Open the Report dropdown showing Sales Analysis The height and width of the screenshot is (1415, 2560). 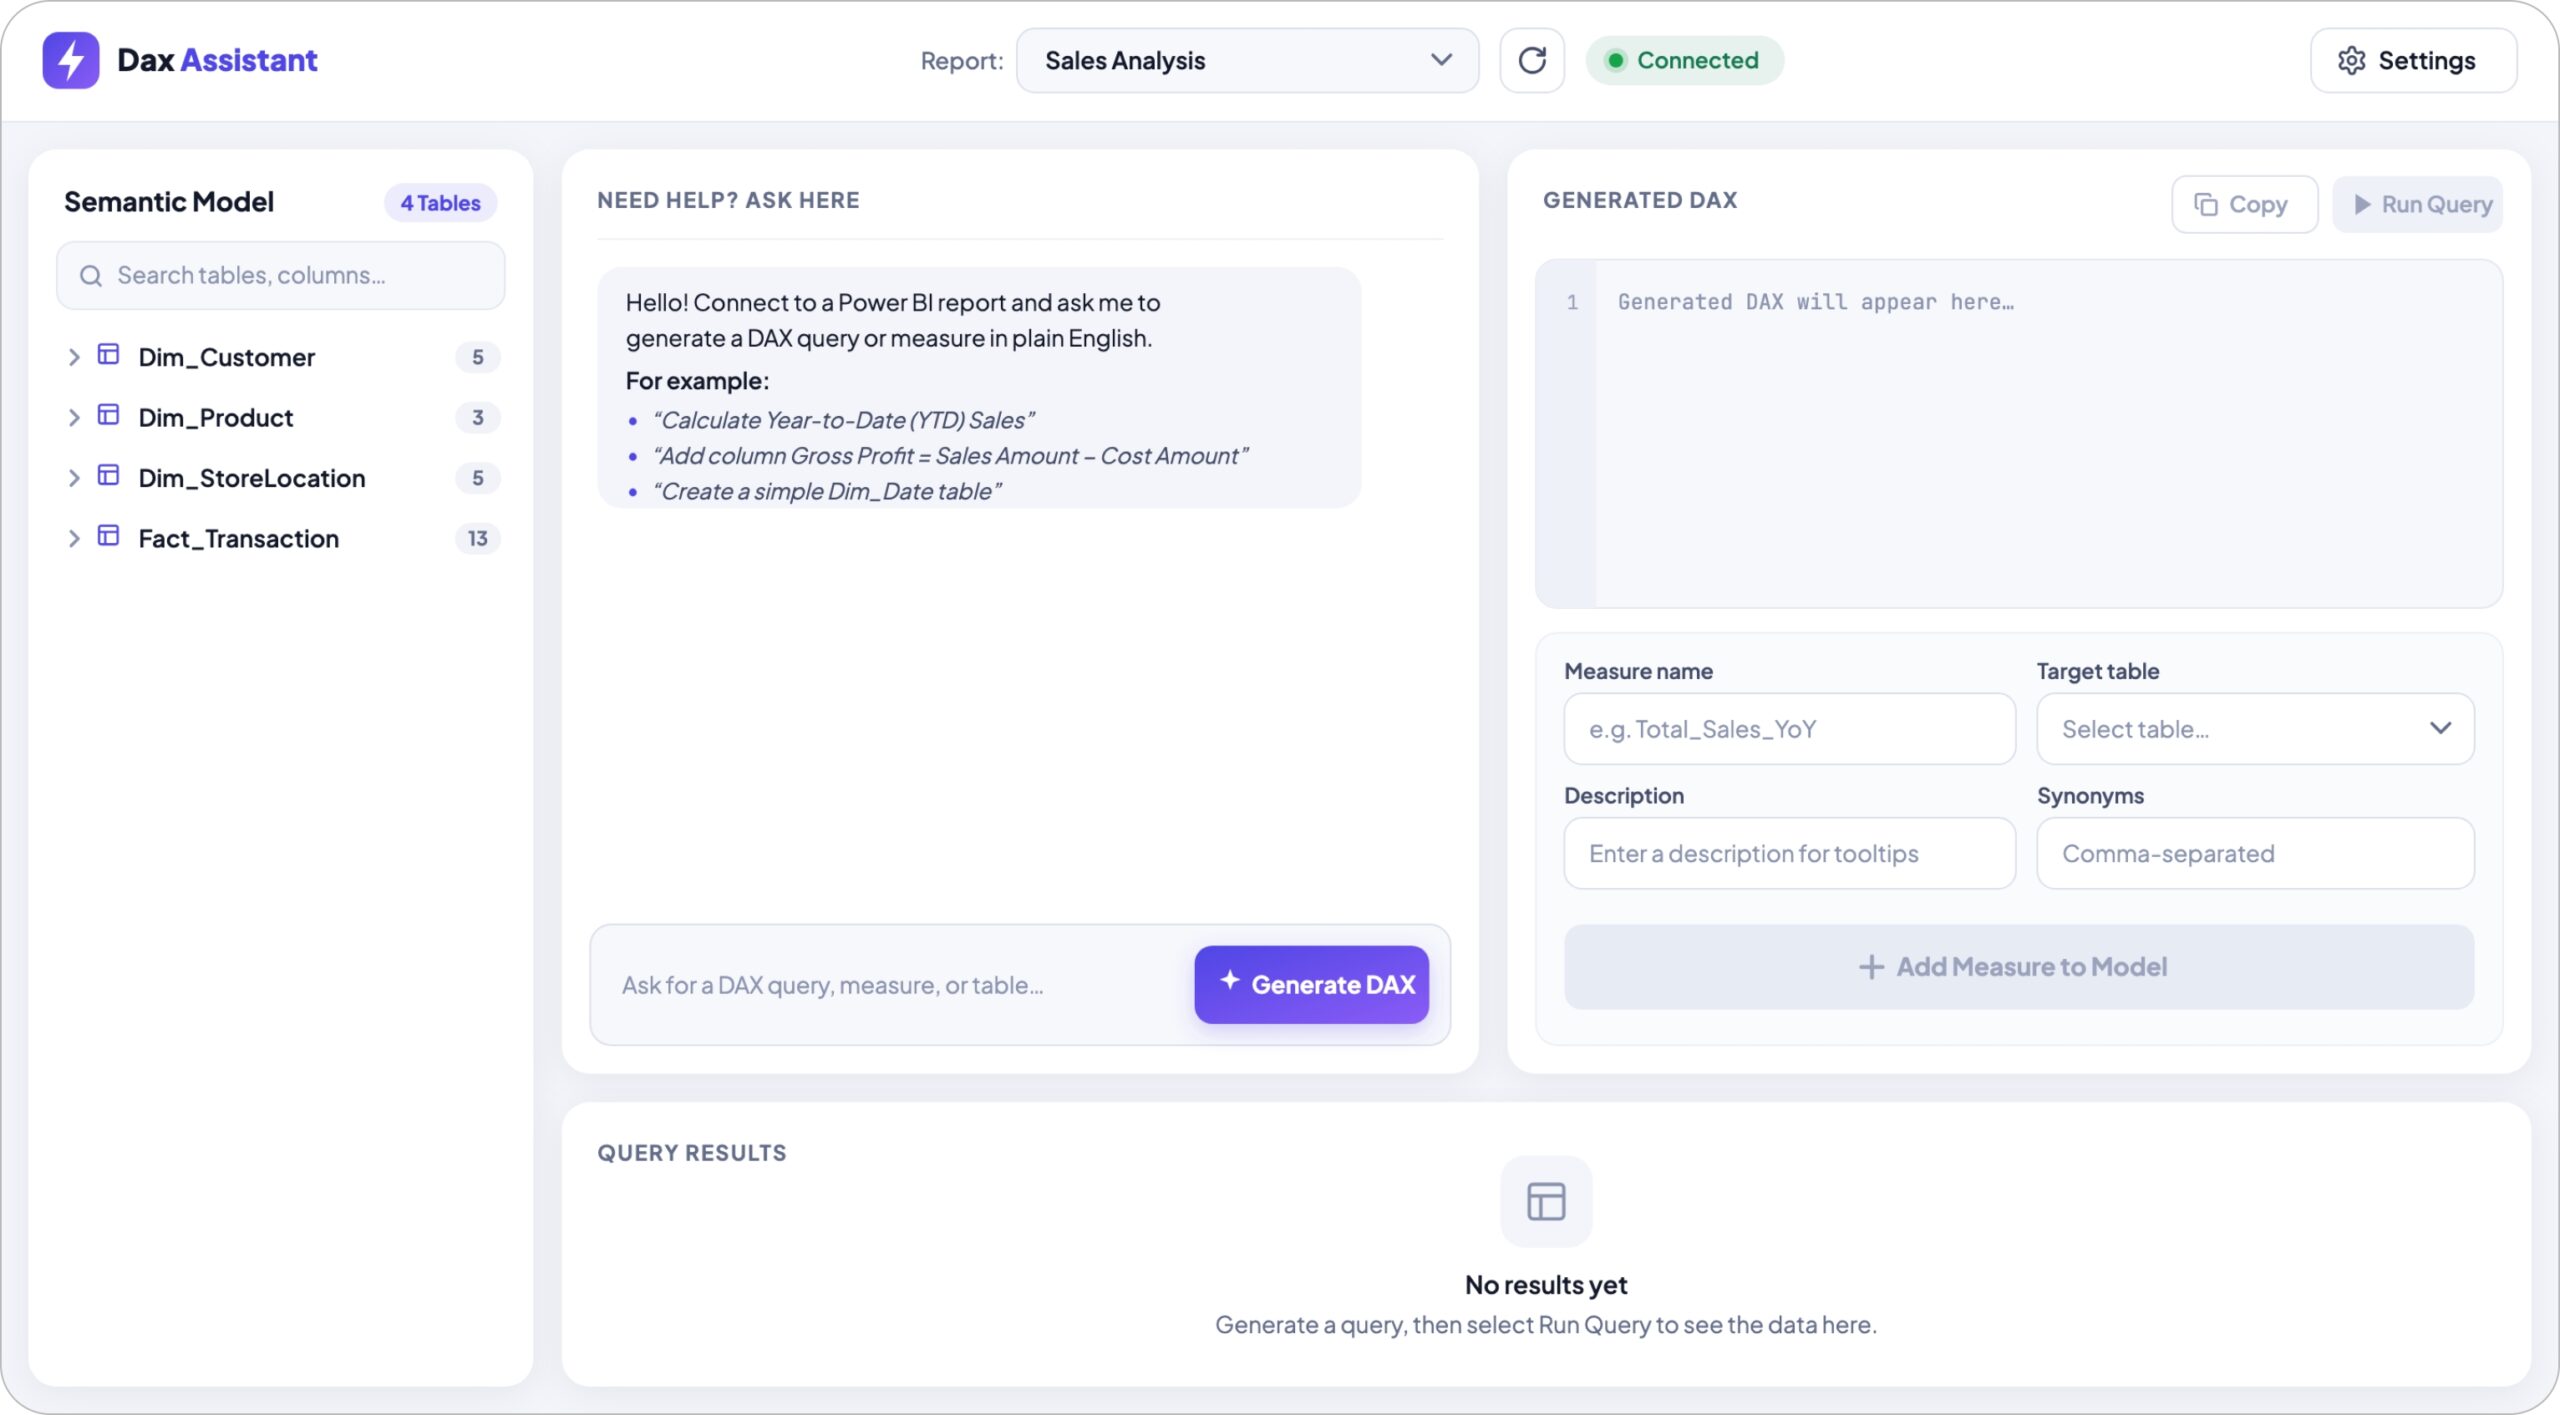pyautogui.click(x=1247, y=60)
